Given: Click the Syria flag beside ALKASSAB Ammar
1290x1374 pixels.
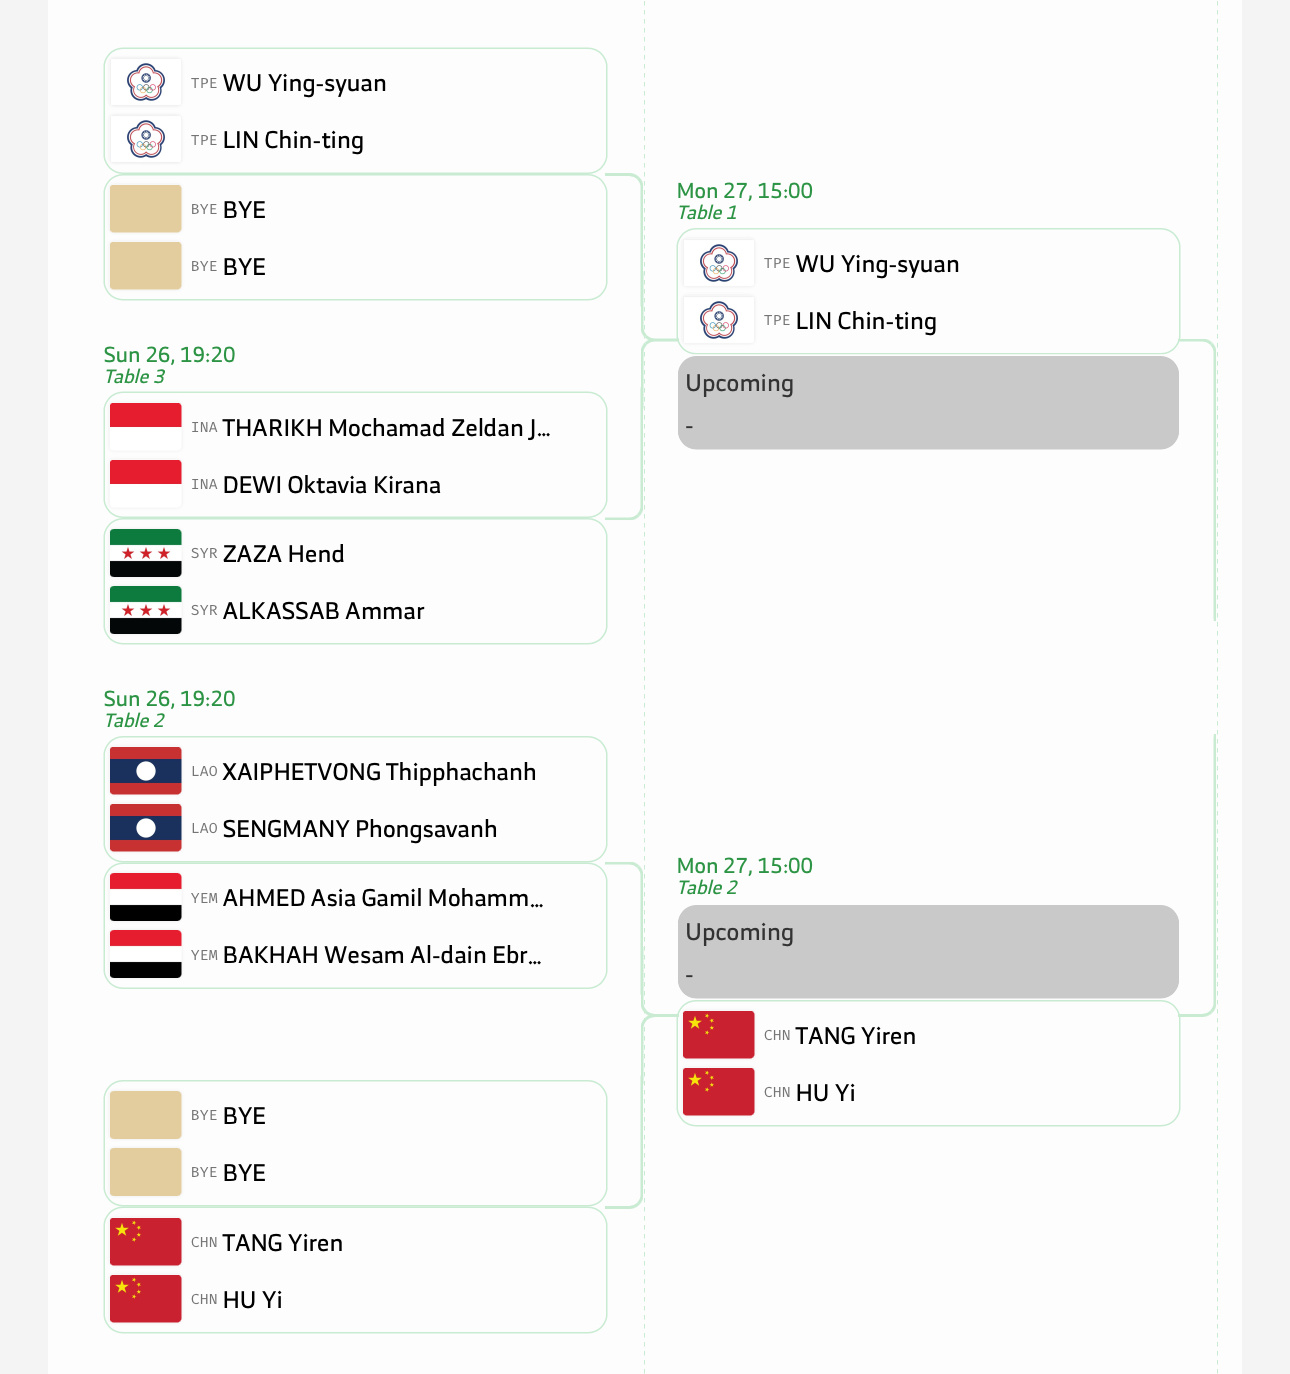Looking at the screenshot, I should tap(146, 611).
